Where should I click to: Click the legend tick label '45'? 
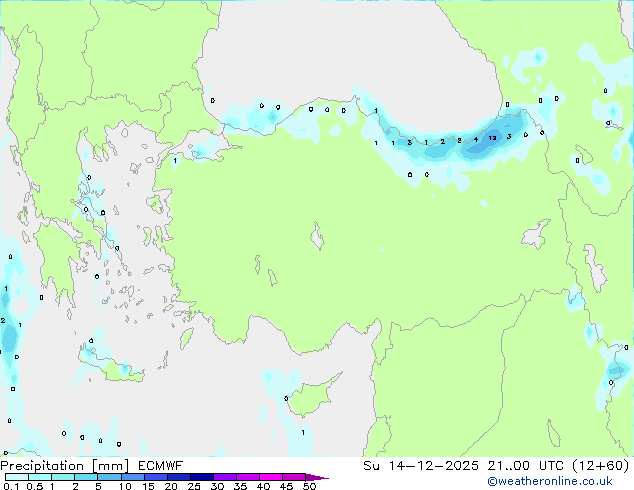pos(286,486)
